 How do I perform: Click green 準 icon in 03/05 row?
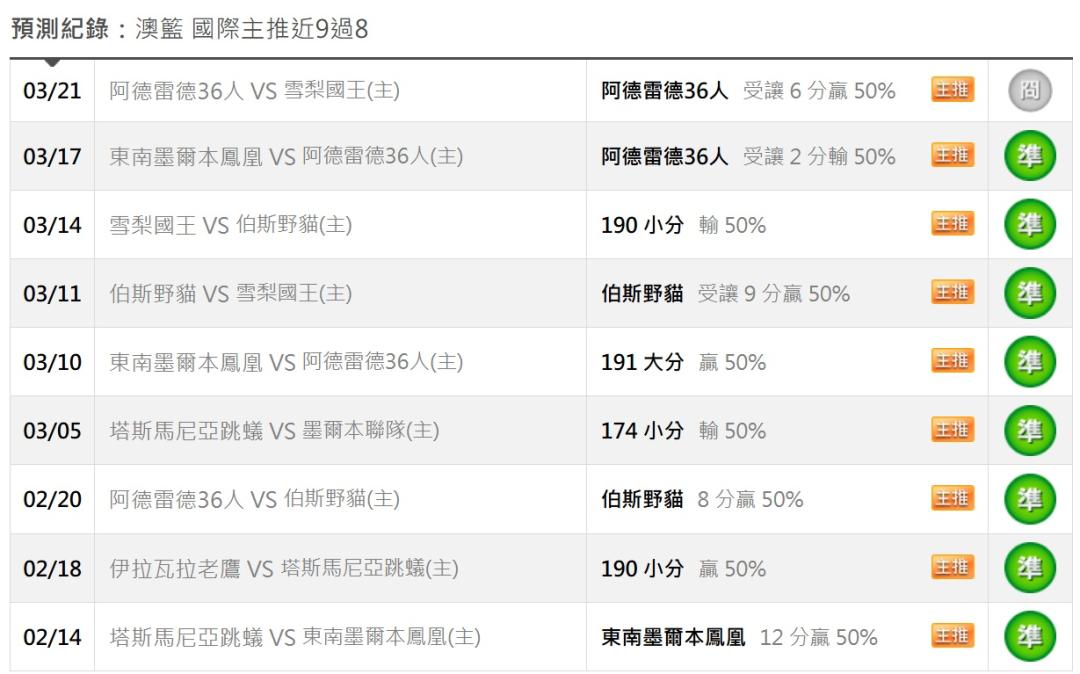[x=1030, y=431]
